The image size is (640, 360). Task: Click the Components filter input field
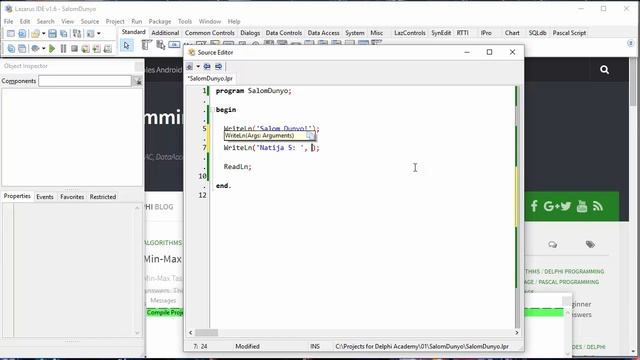(85, 81)
